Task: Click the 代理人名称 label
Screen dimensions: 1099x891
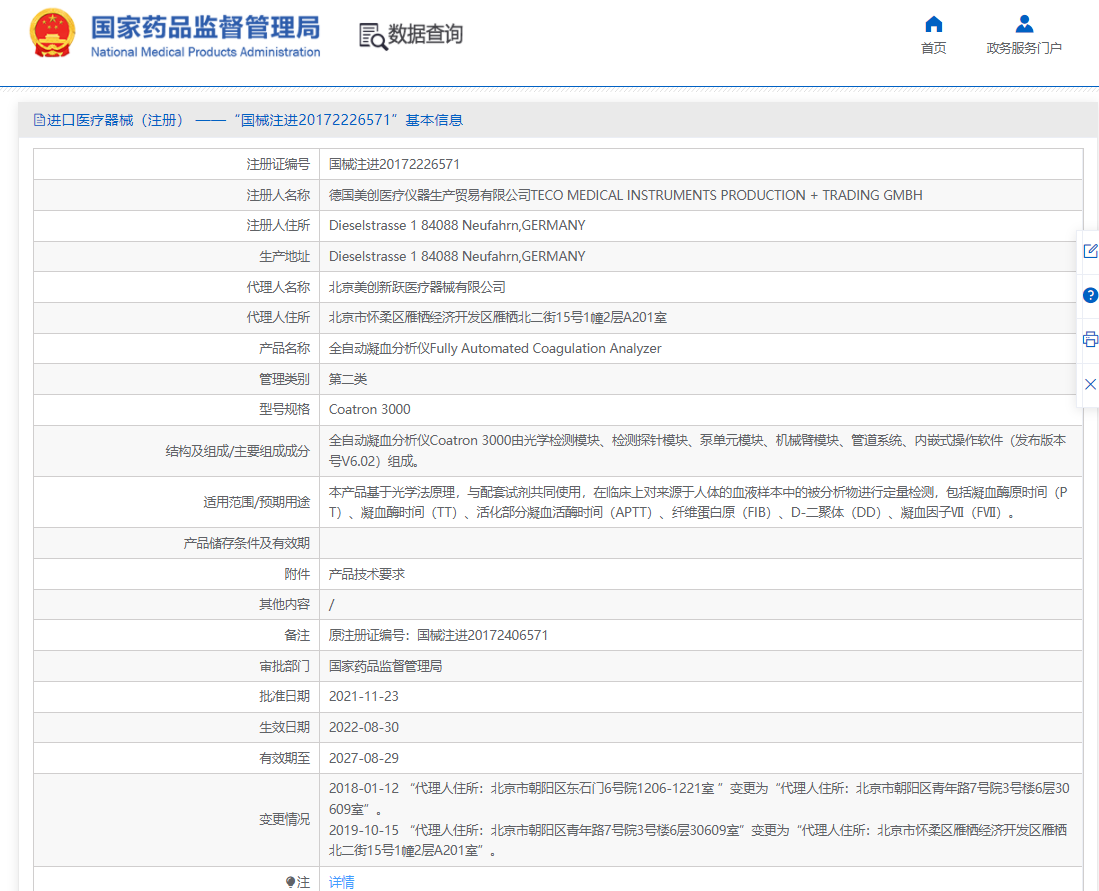Action: 278,287
